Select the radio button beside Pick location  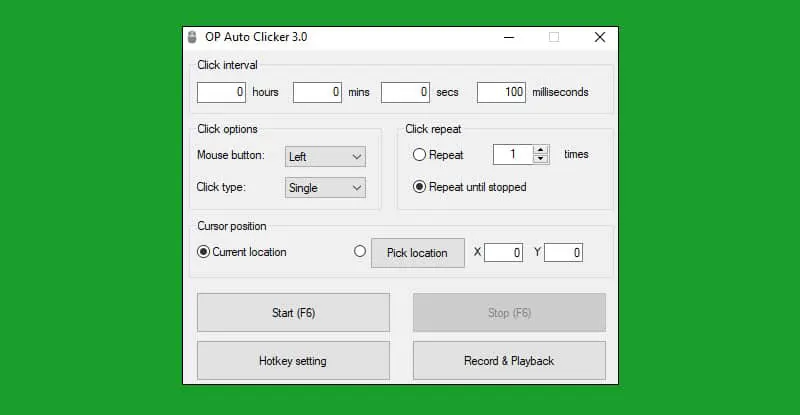[x=360, y=251]
